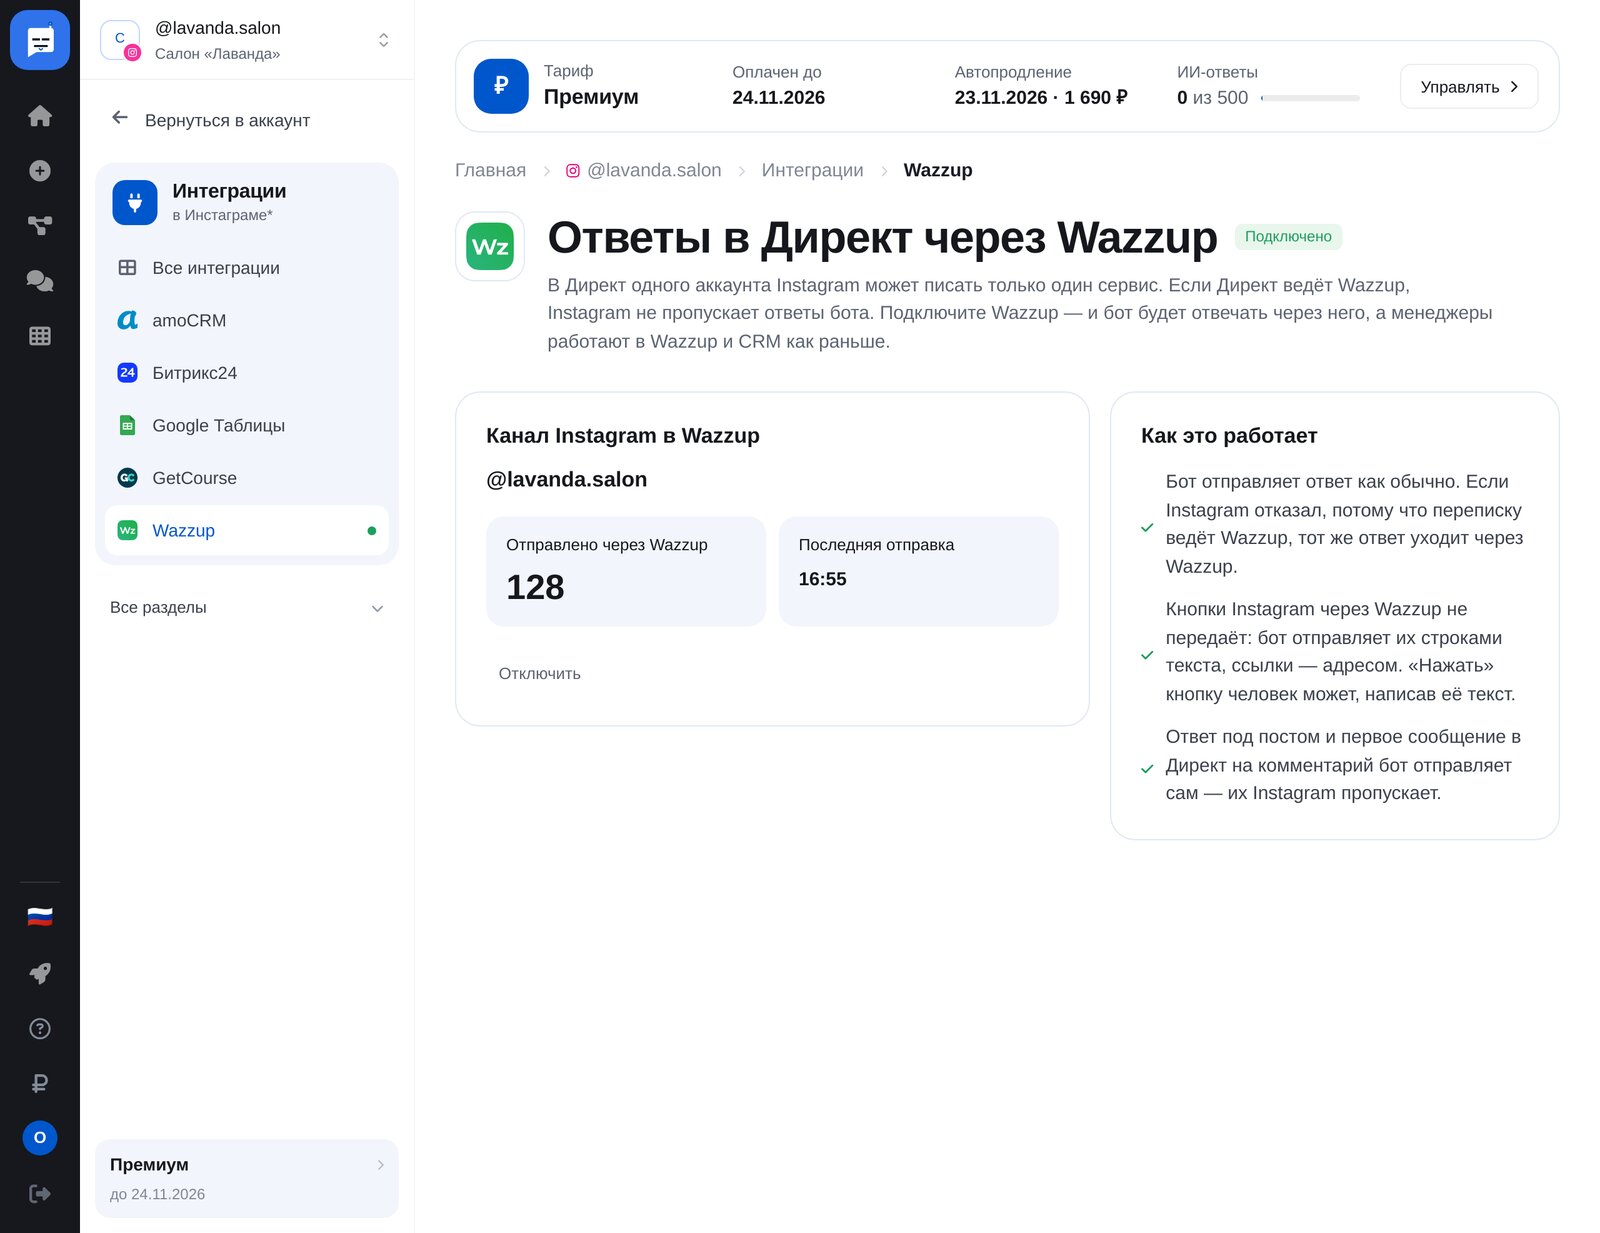Click the logout icon at bottom of rail
The image size is (1600, 1233).
40,1193
